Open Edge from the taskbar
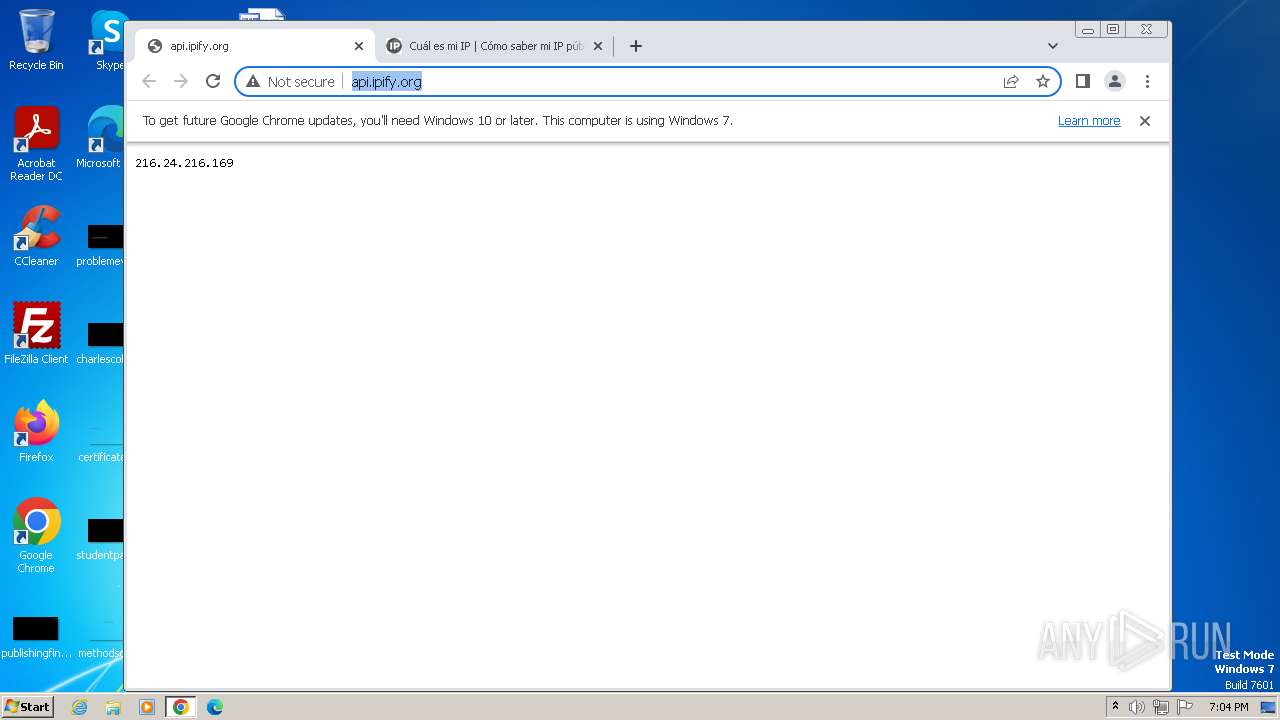 (215, 707)
